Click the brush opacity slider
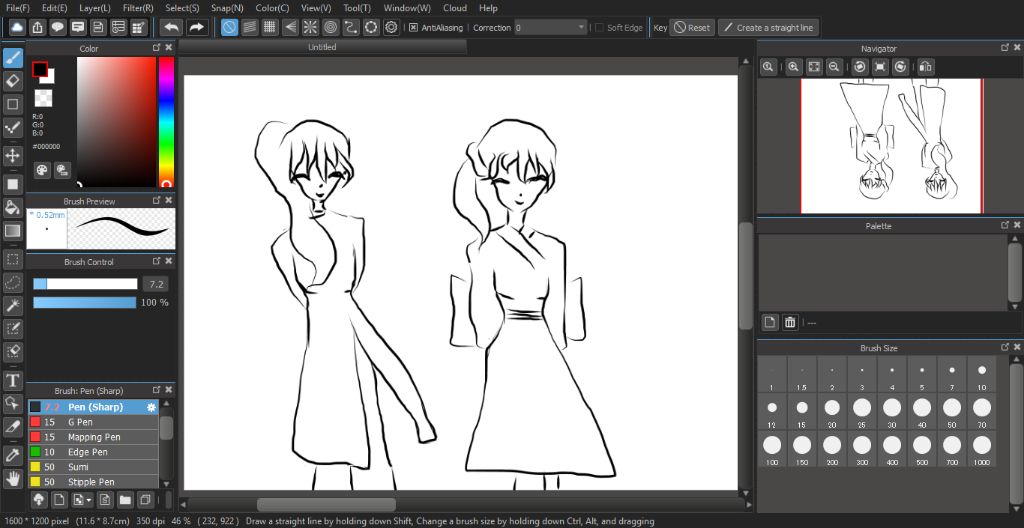The width and height of the screenshot is (1024, 528). point(85,303)
